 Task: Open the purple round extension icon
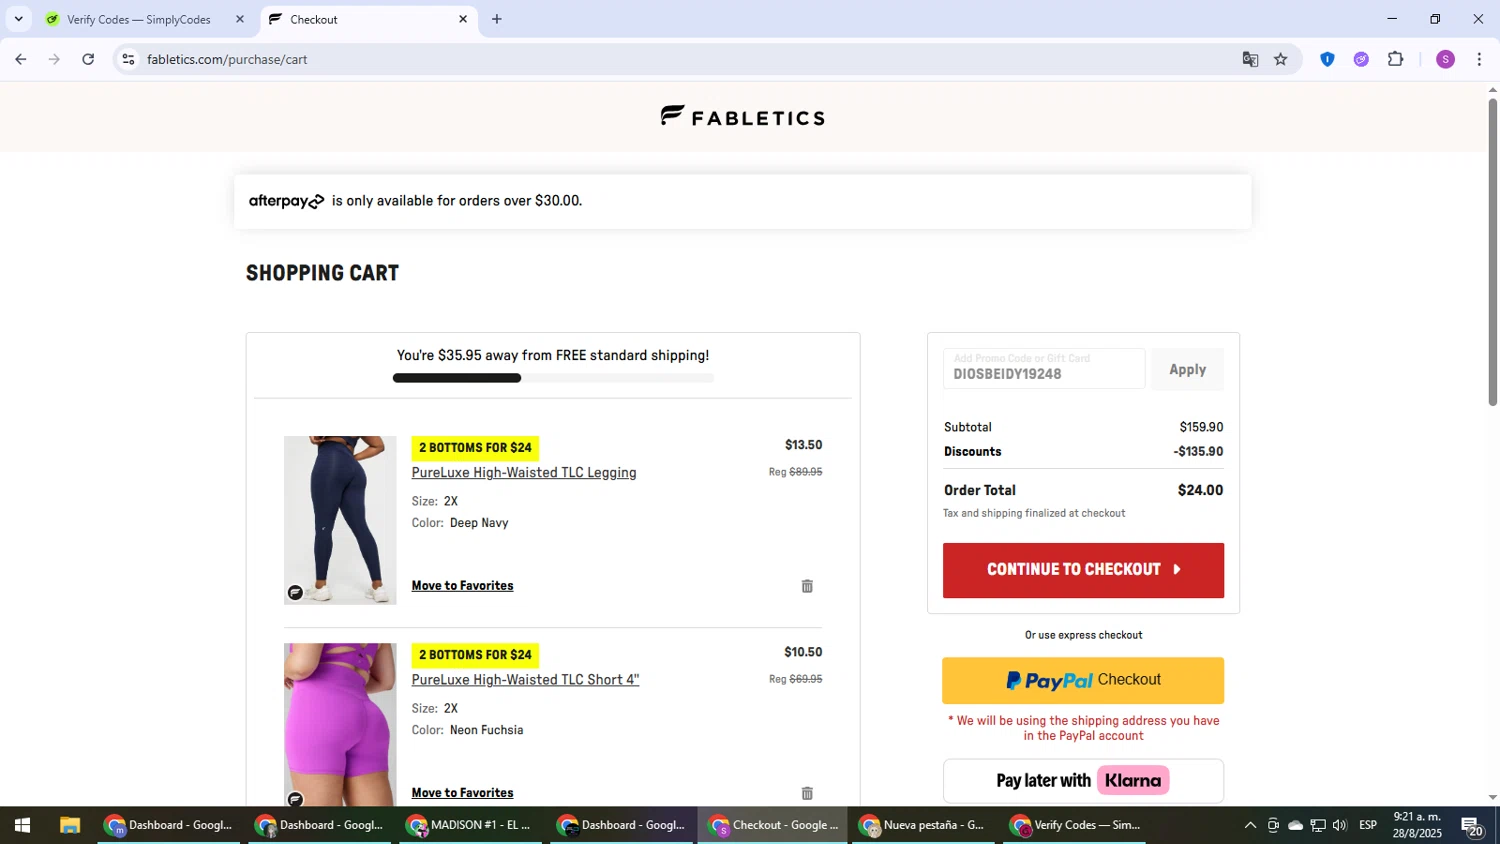coord(1361,59)
